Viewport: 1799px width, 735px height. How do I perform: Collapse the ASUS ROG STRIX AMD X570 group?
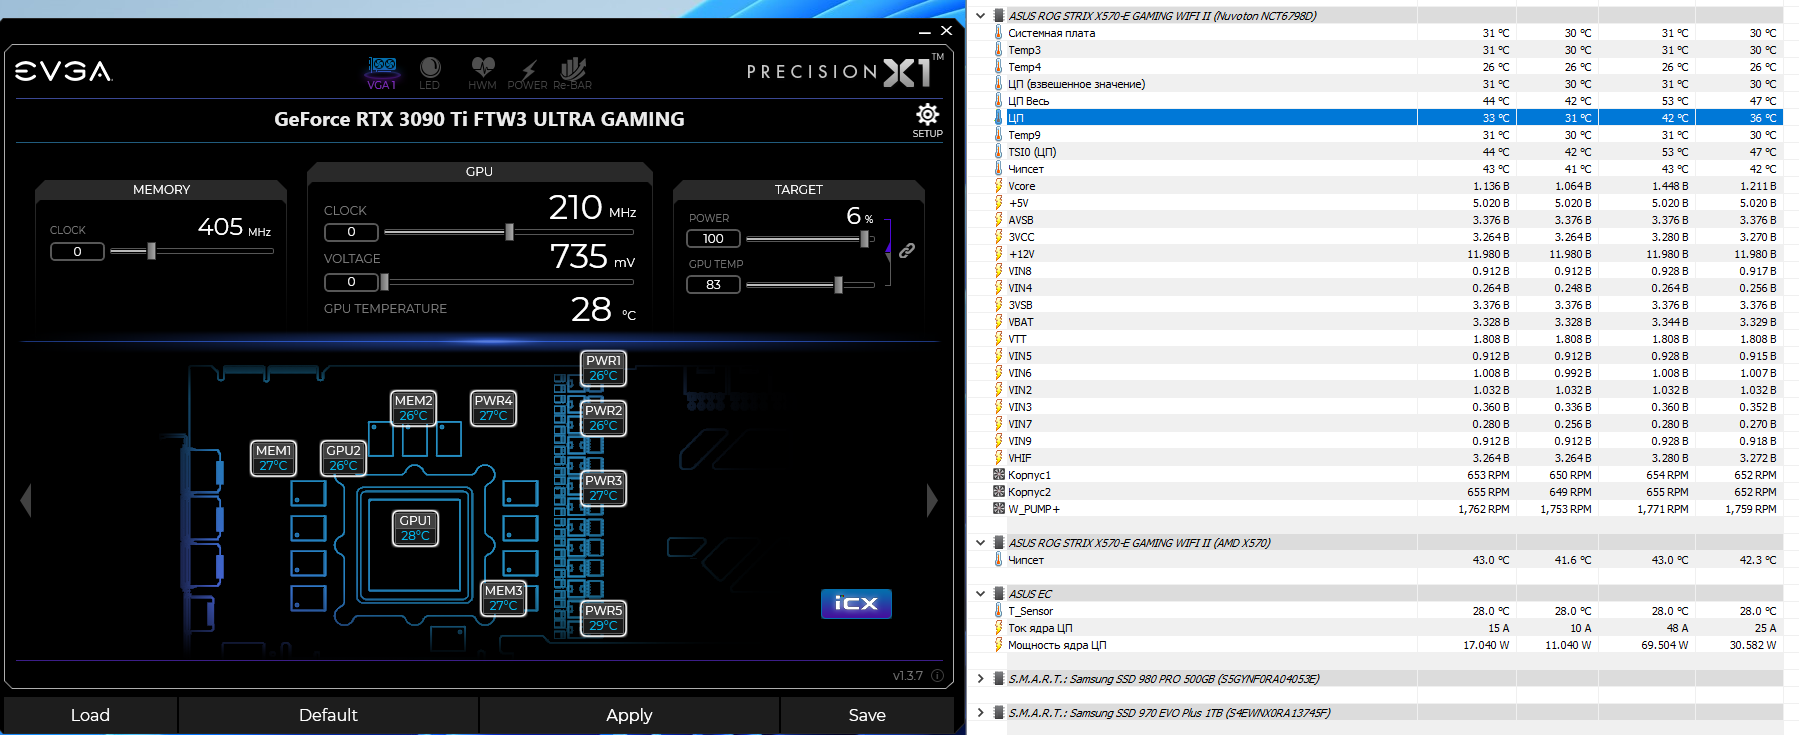(980, 543)
